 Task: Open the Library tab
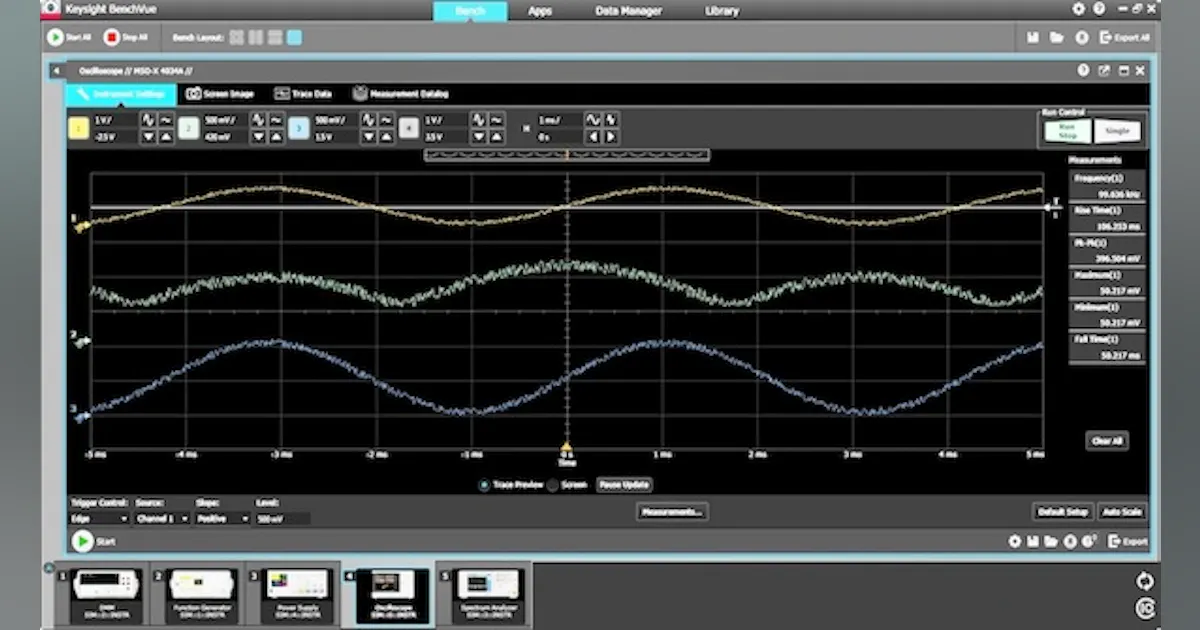(721, 11)
